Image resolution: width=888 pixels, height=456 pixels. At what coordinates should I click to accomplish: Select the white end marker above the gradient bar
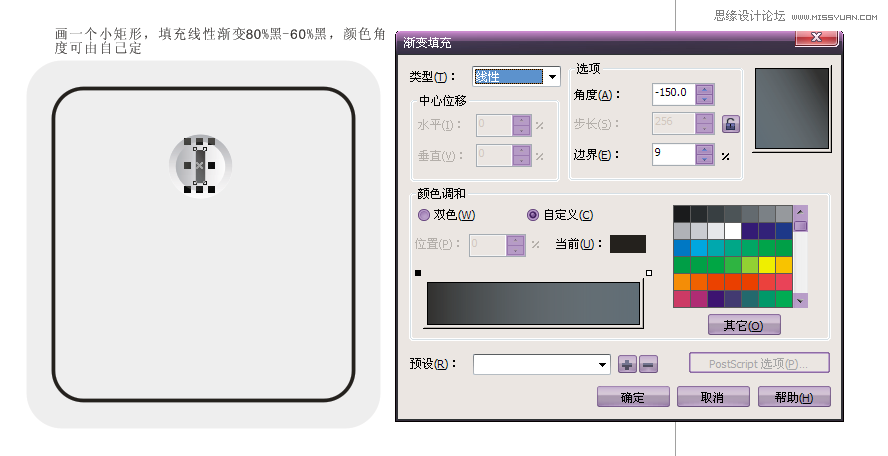[x=649, y=273]
